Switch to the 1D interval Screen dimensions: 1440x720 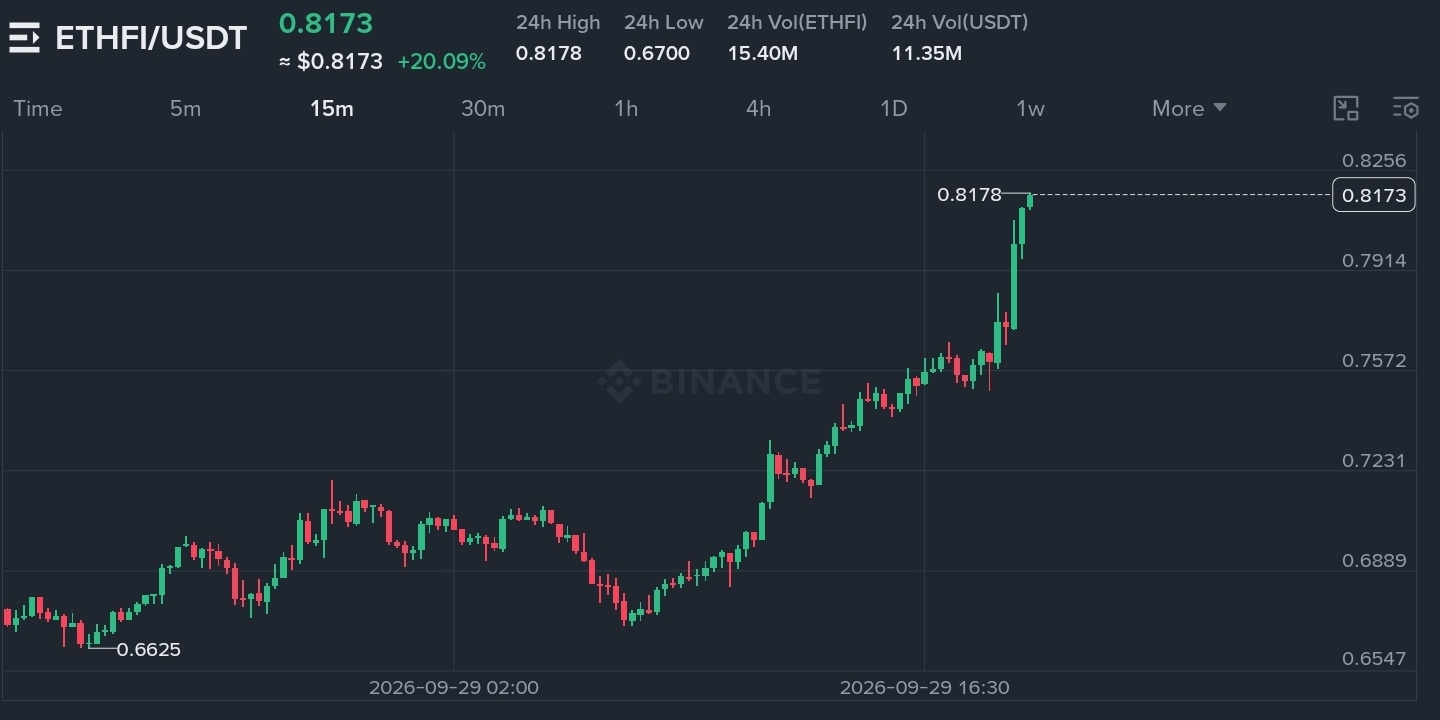[893, 108]
